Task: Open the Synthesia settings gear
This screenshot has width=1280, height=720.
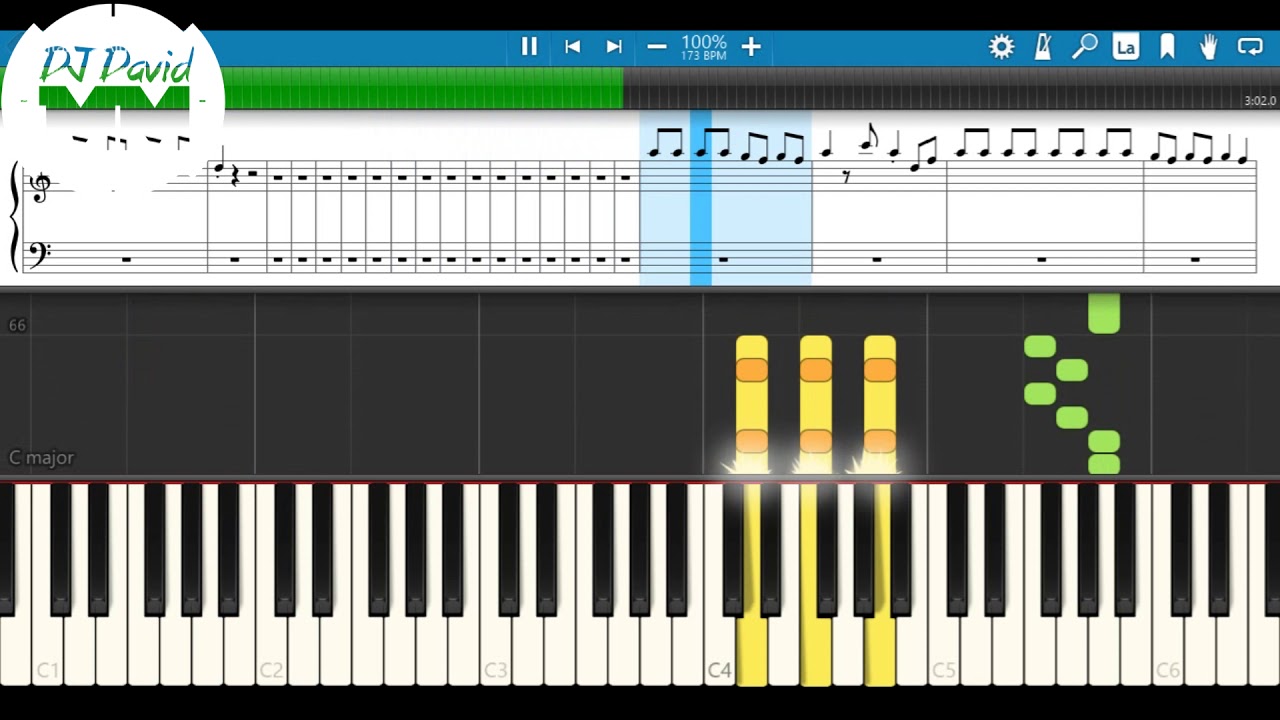Action: click(x=1001, y=46)
